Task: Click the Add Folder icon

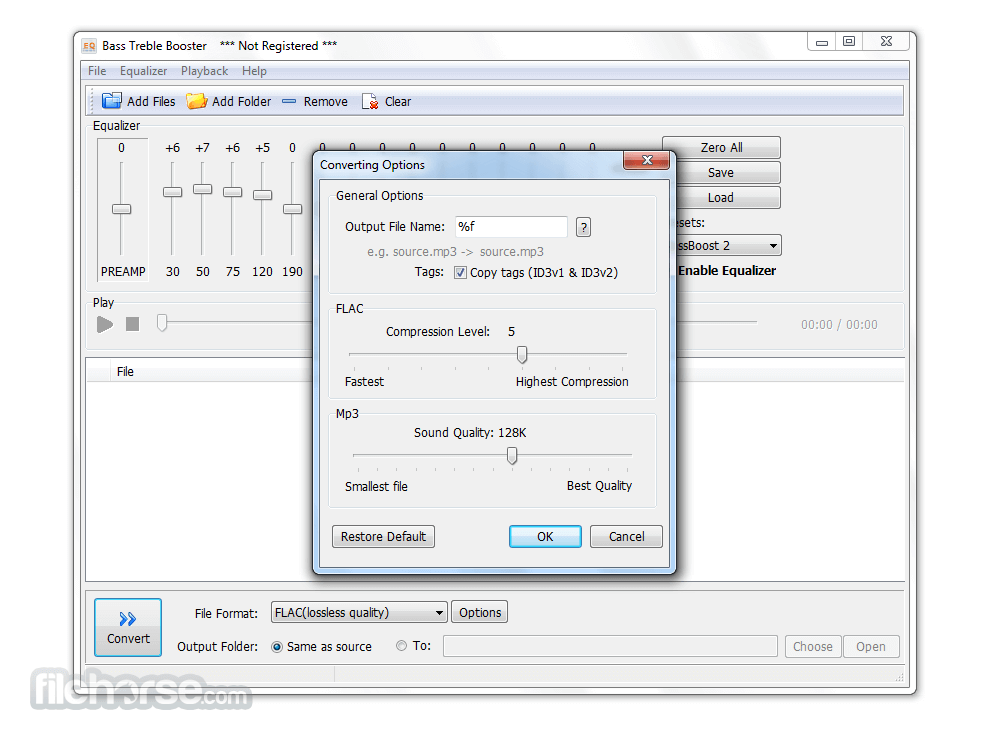Action: click(x=196, y=101)
